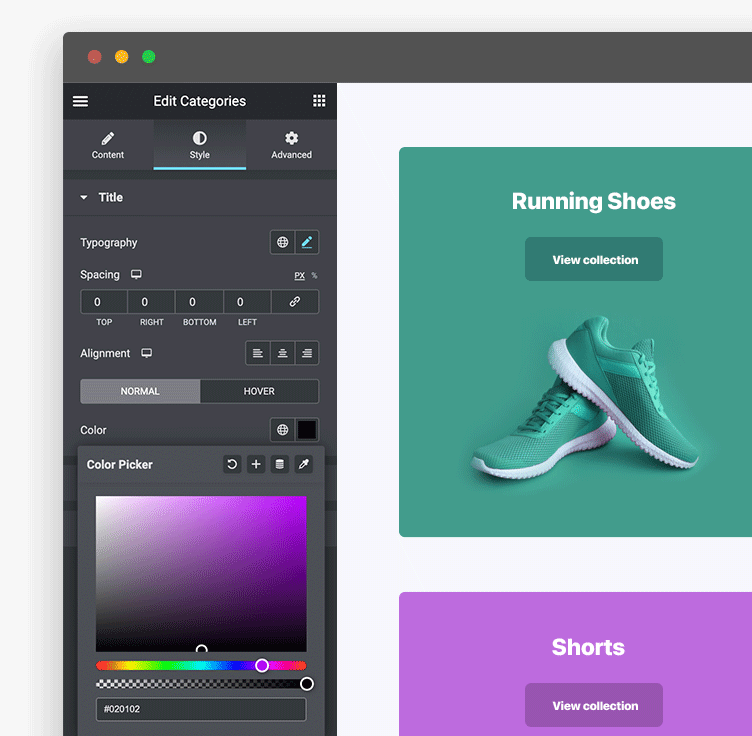Edit Typography with the pencil icon
752x736 pixels.
point(307,242)
